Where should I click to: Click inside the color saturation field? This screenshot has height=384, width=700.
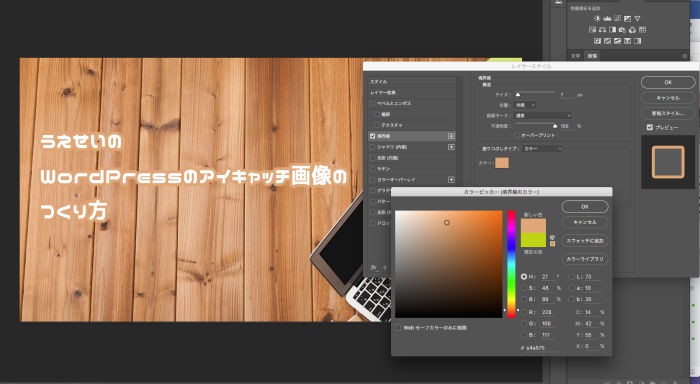449,264
